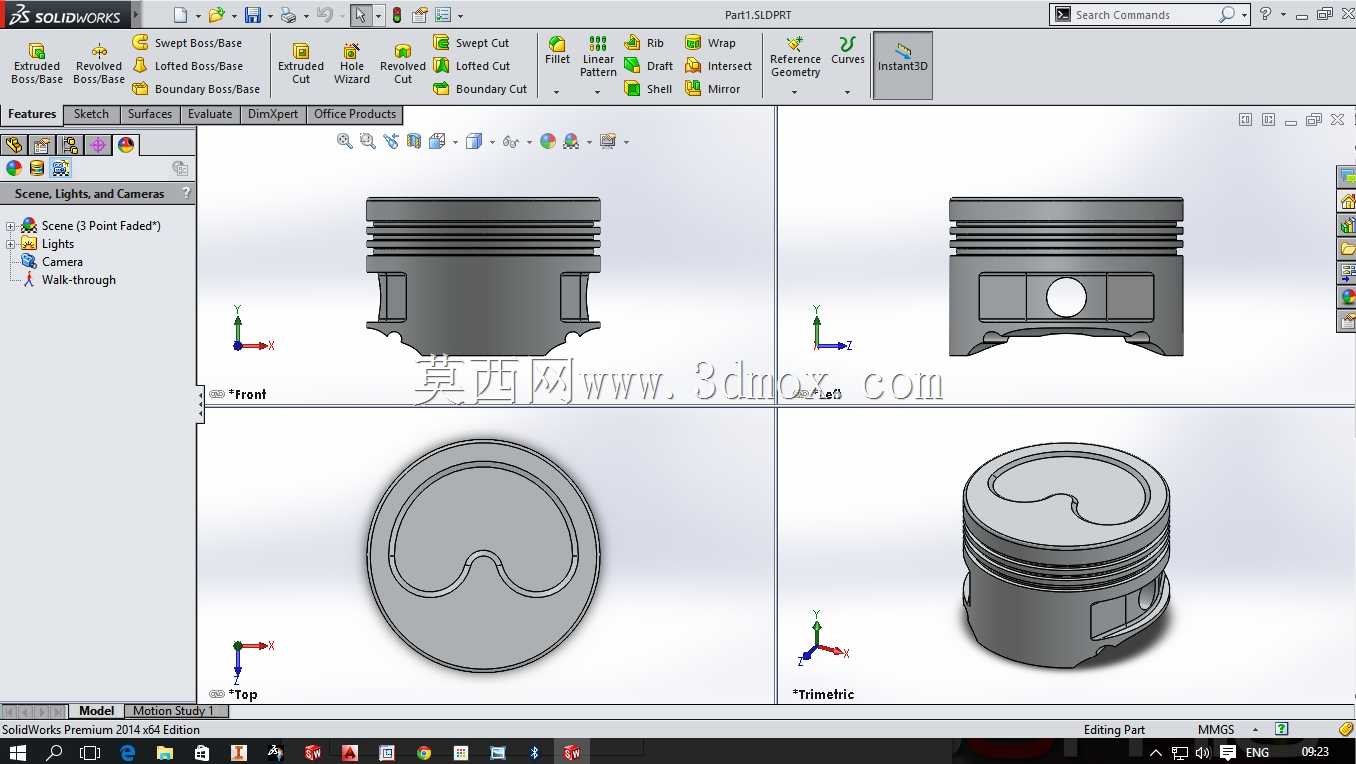
Task: Start the Linear Pattern tool
Action: tap(598, 56)
